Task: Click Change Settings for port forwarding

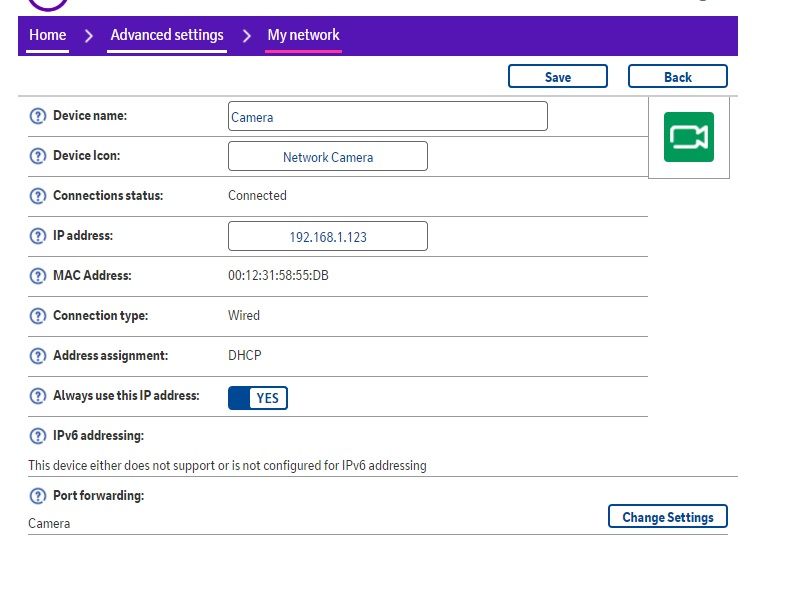Action: [x=667, y=517]
